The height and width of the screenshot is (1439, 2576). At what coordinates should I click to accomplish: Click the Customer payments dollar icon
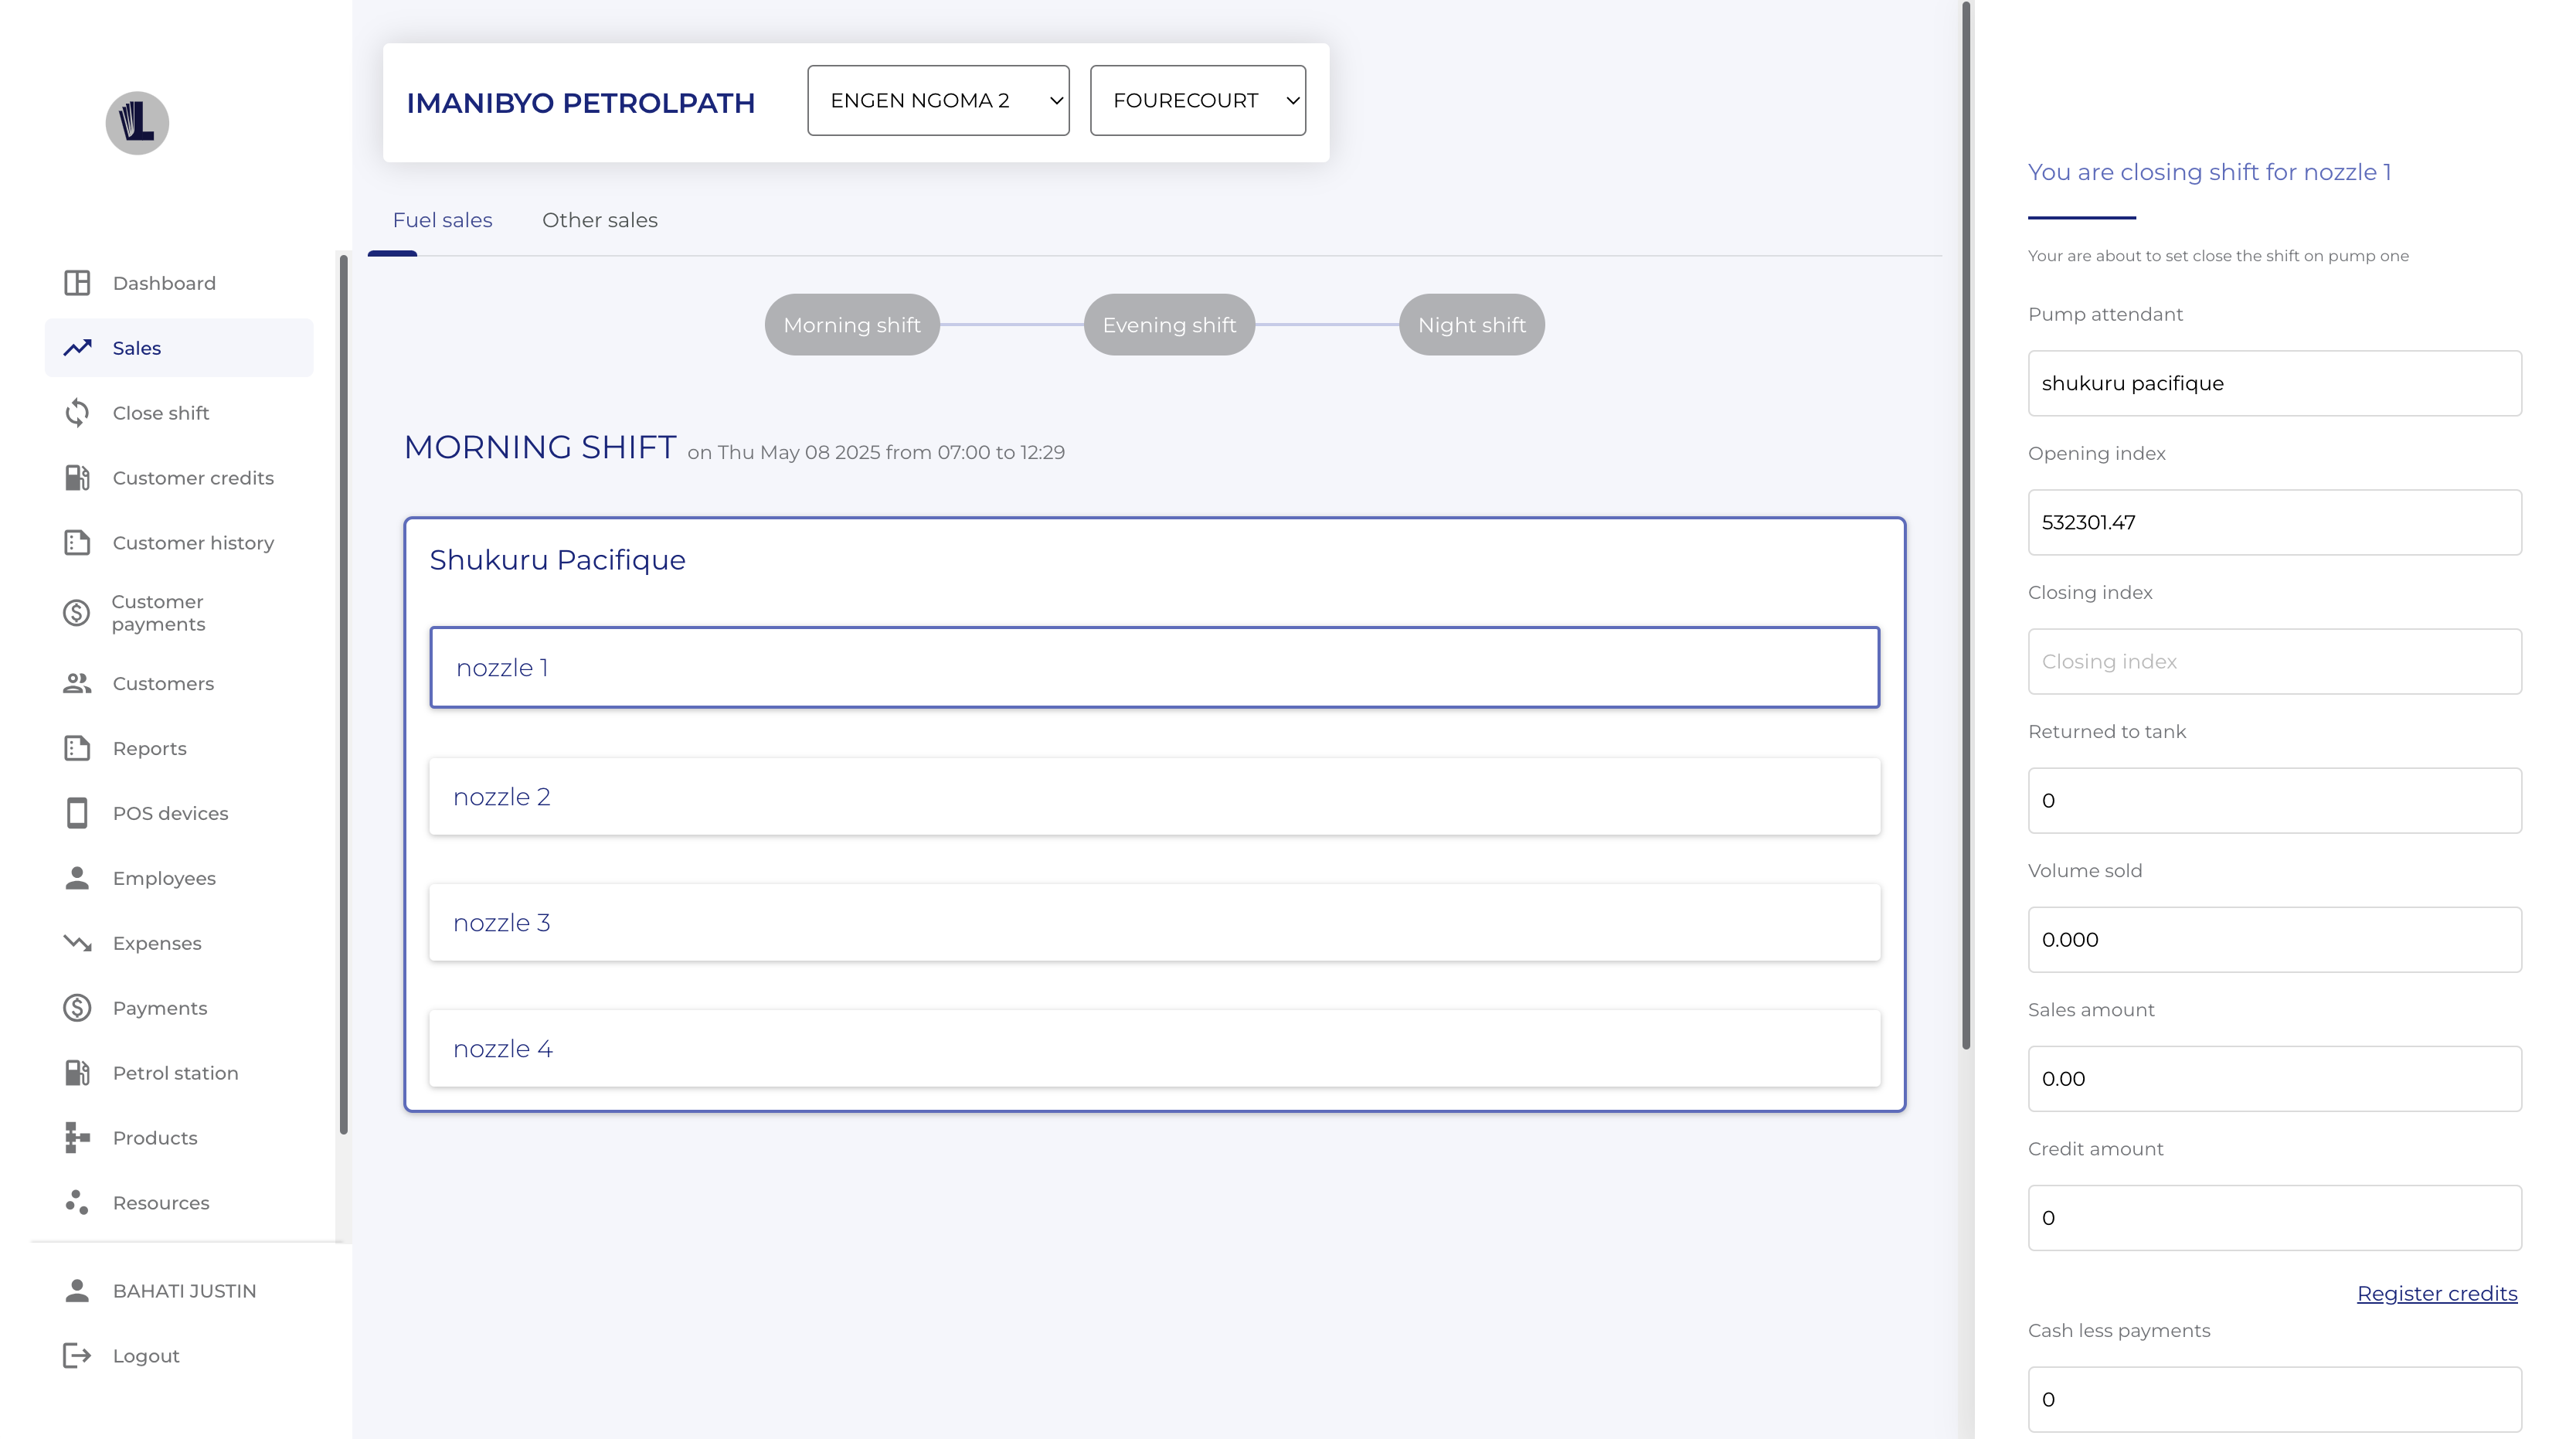77,613
